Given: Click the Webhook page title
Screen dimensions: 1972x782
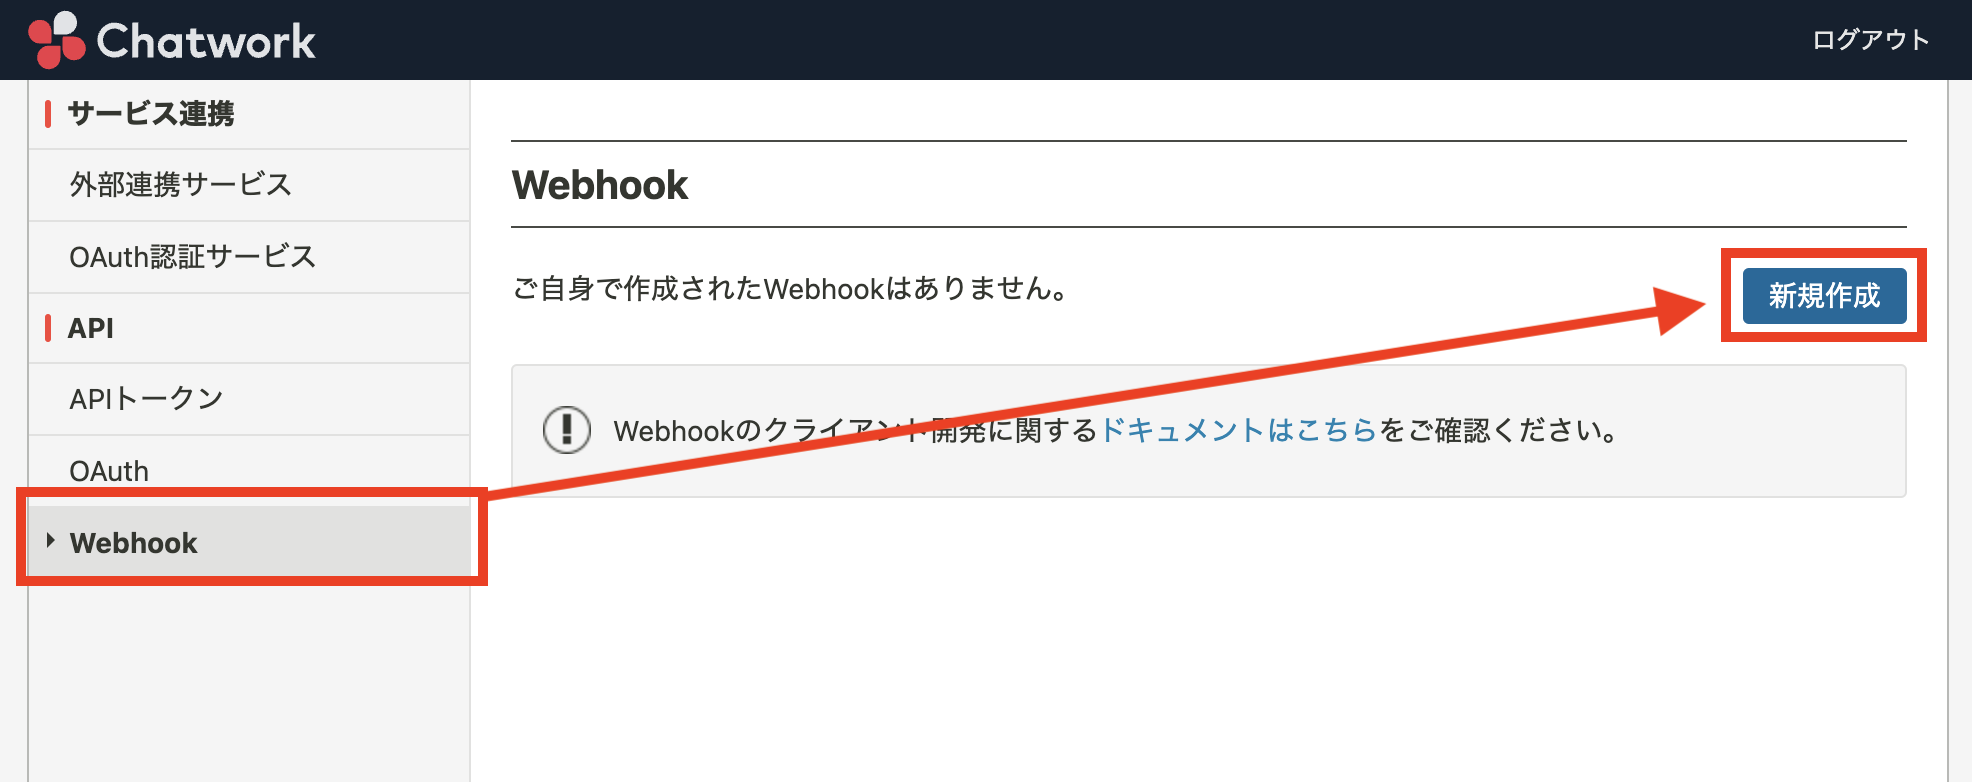Looking at the screenshot, I should click(600, 185).
